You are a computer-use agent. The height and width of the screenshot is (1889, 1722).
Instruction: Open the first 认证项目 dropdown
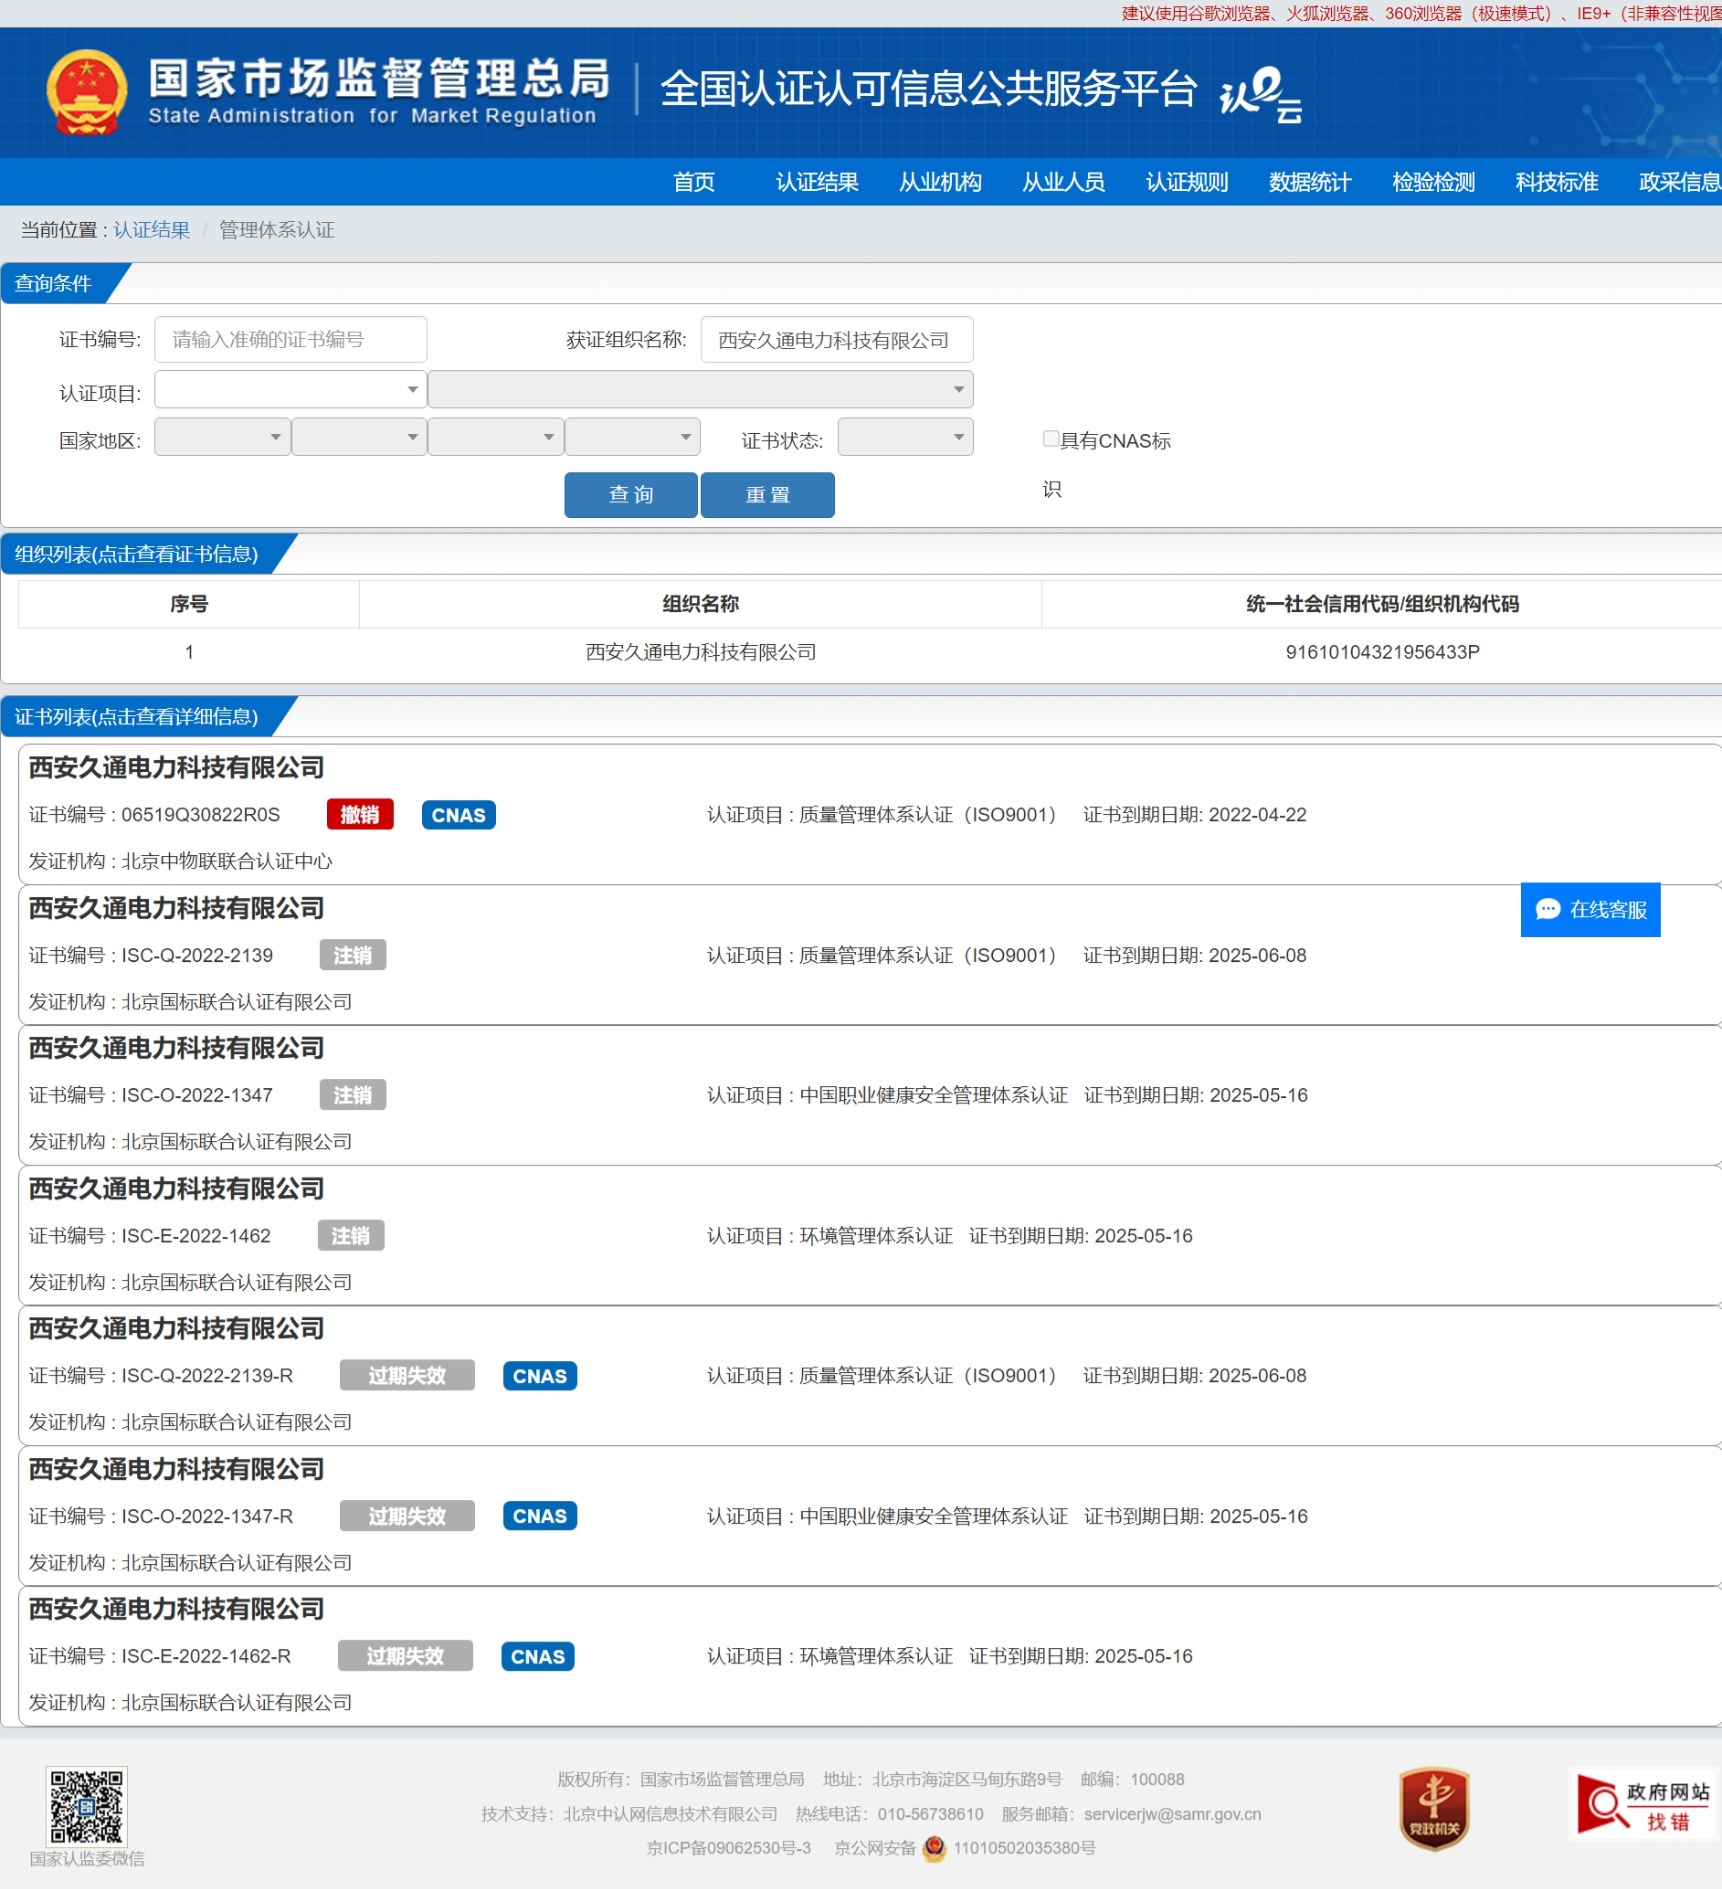291,389
